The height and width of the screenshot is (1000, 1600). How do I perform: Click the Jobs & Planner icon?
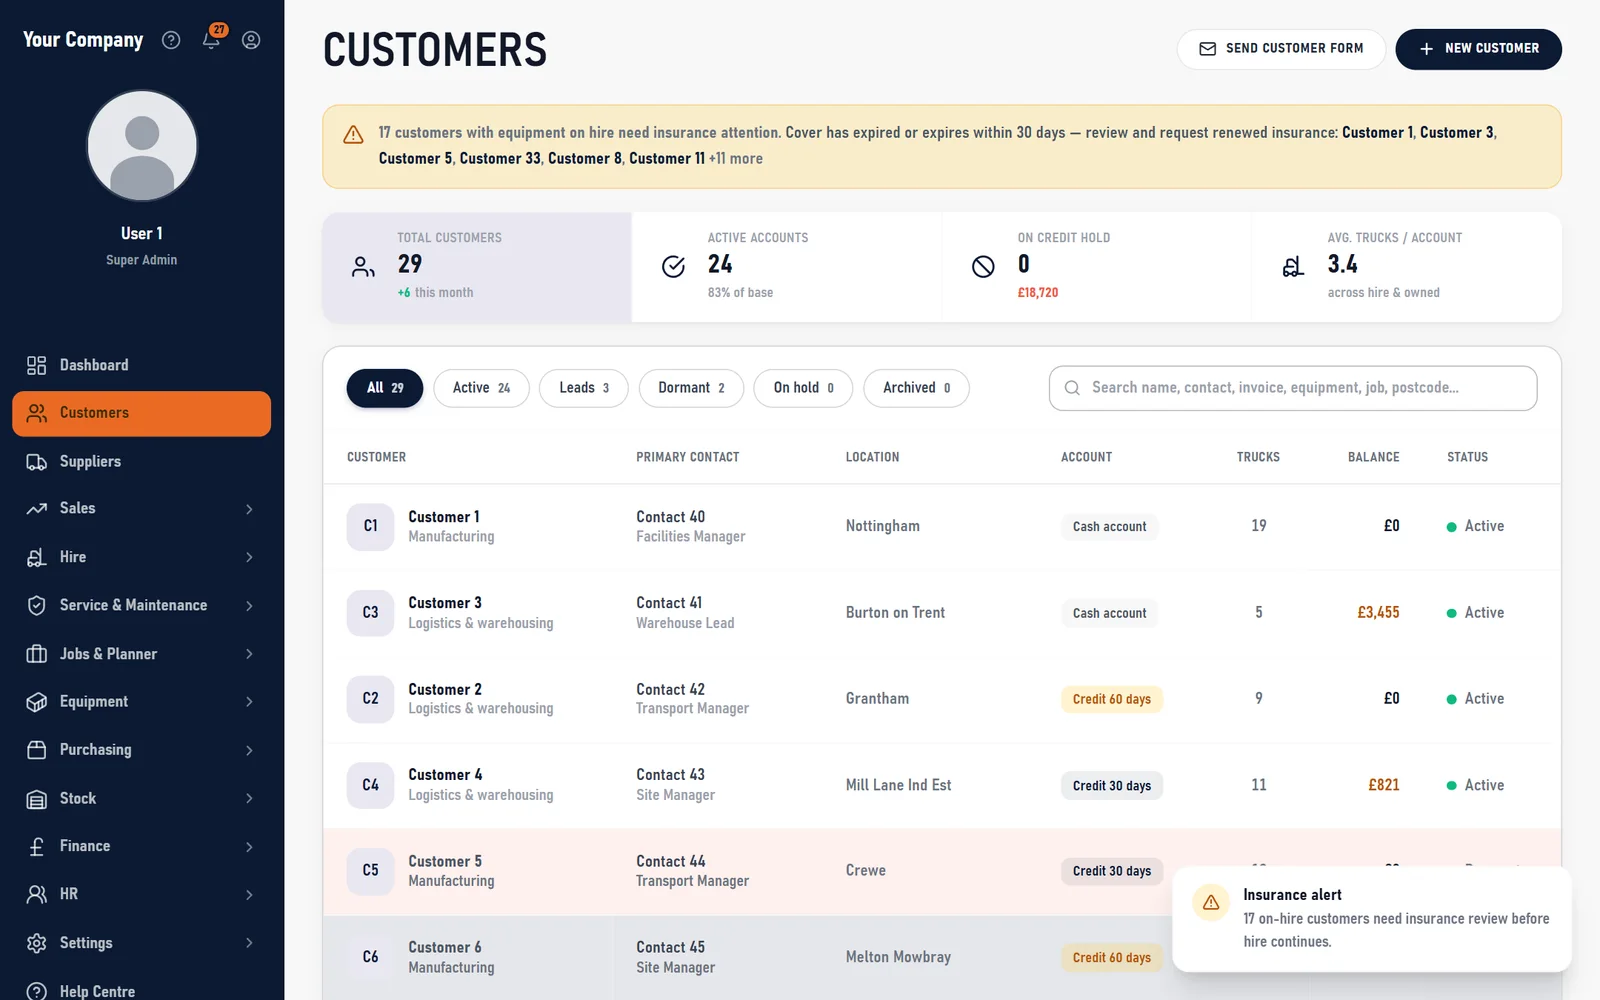pos(37,654)
